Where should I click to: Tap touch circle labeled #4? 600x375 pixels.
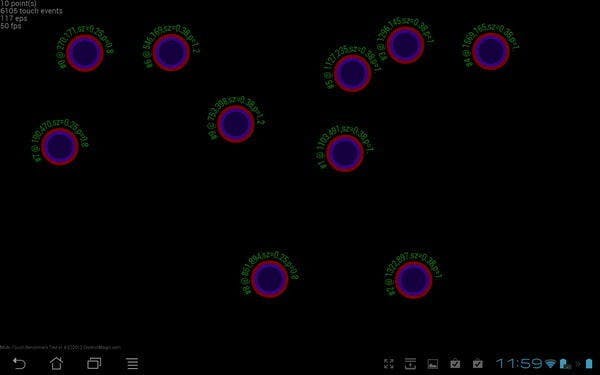[491, 51]
